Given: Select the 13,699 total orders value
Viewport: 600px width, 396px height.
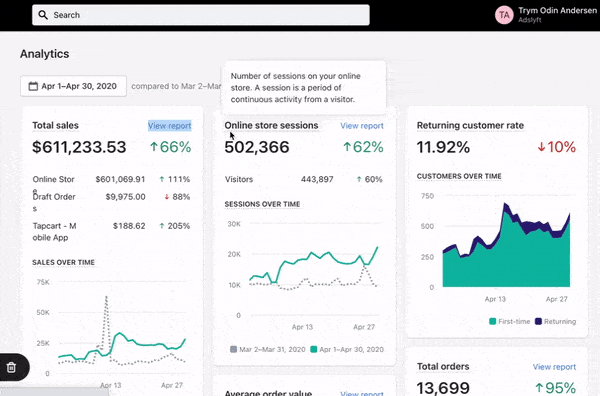Looking at the screenshot, I should click(x=443, y=388).
